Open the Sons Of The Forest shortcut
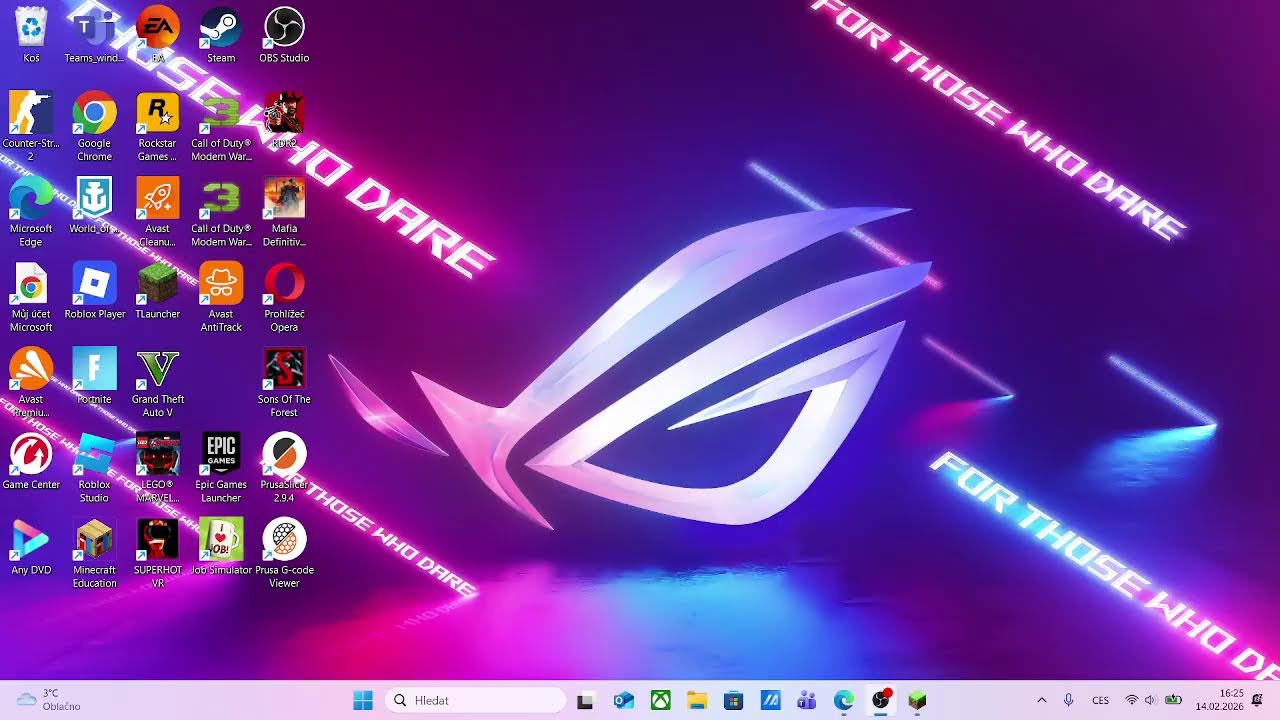1280x720 pixels. (284, 383)
